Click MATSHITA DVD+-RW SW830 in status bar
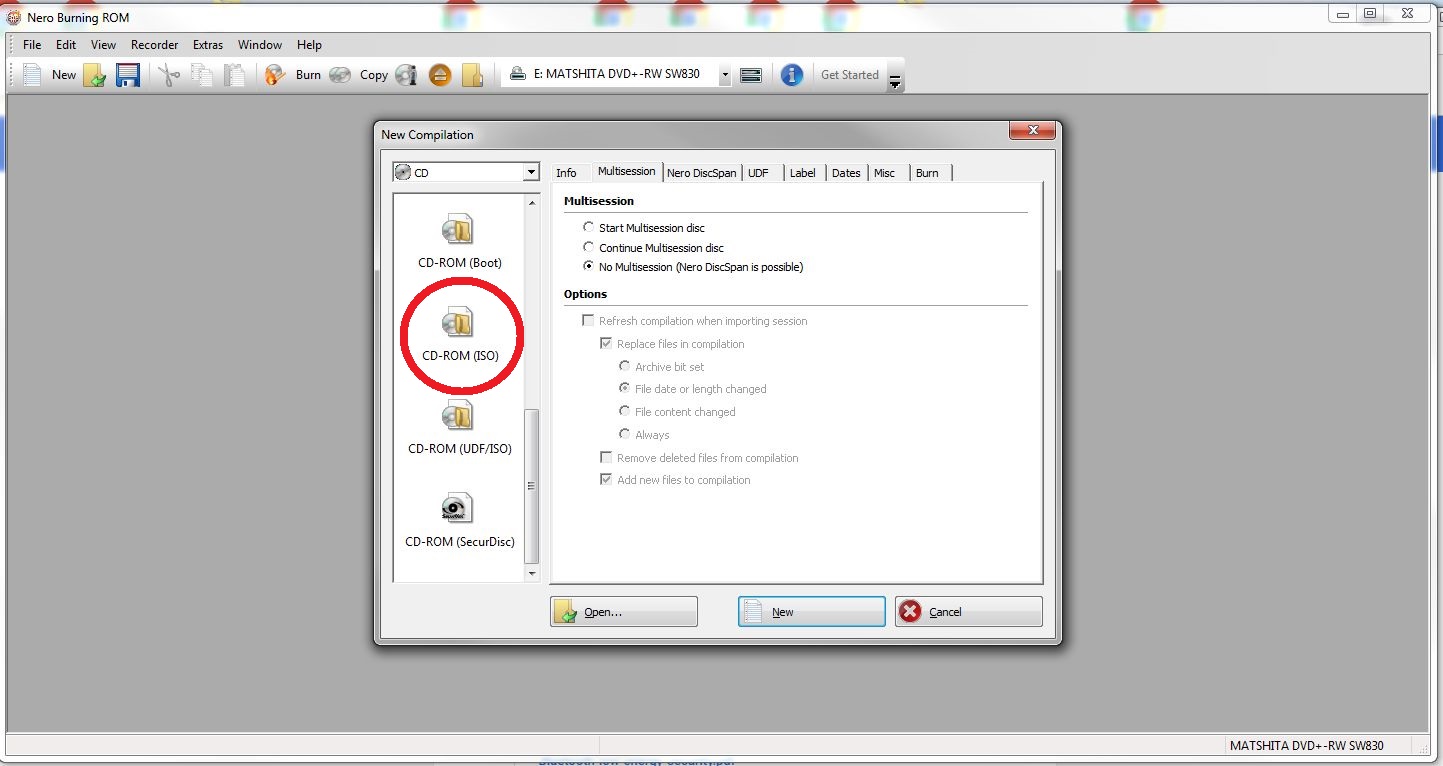This screenshot has width=1443, height=766. point(1306,746)
